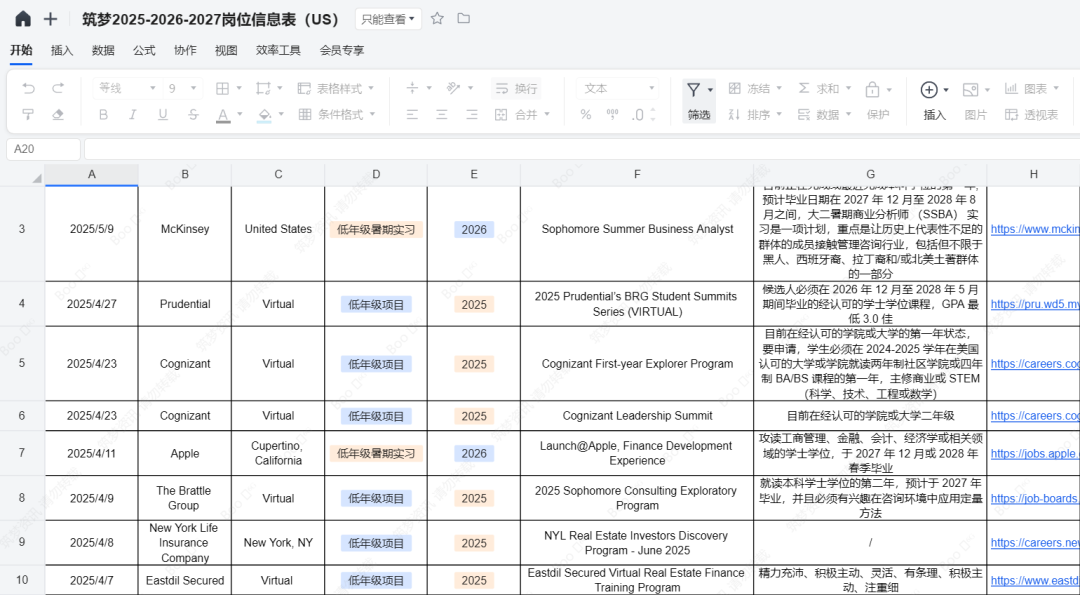Open the font color dropdown arrow
The image size is (1080, 595).
coord(240,114)
